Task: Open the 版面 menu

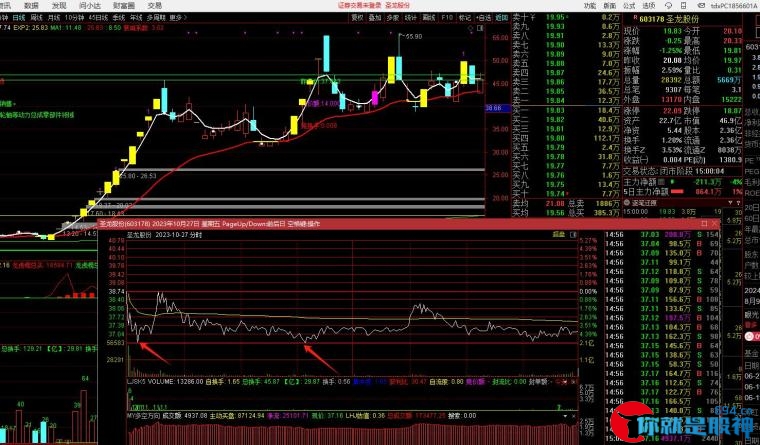Action: (610, 6)
